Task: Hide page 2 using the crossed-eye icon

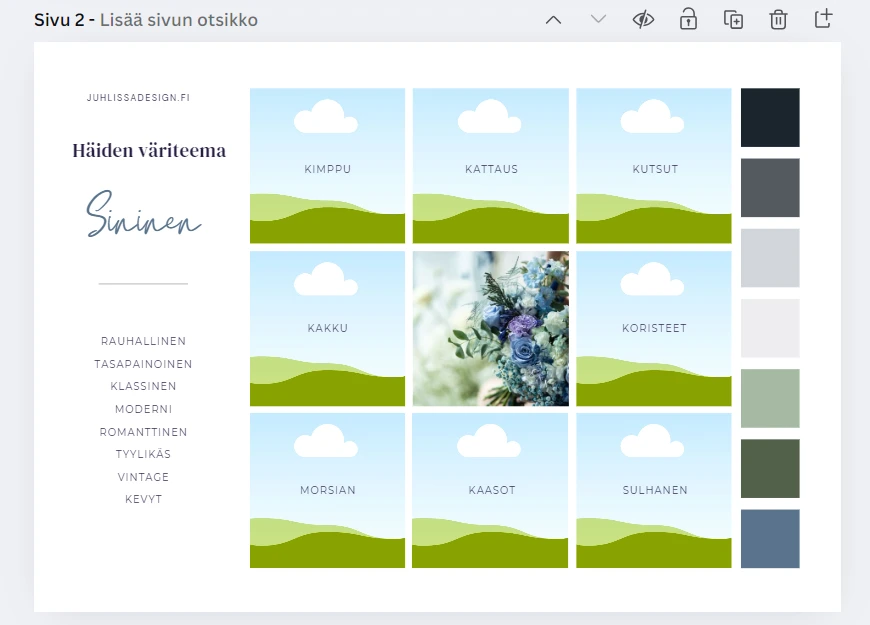Action: [643, 18]
